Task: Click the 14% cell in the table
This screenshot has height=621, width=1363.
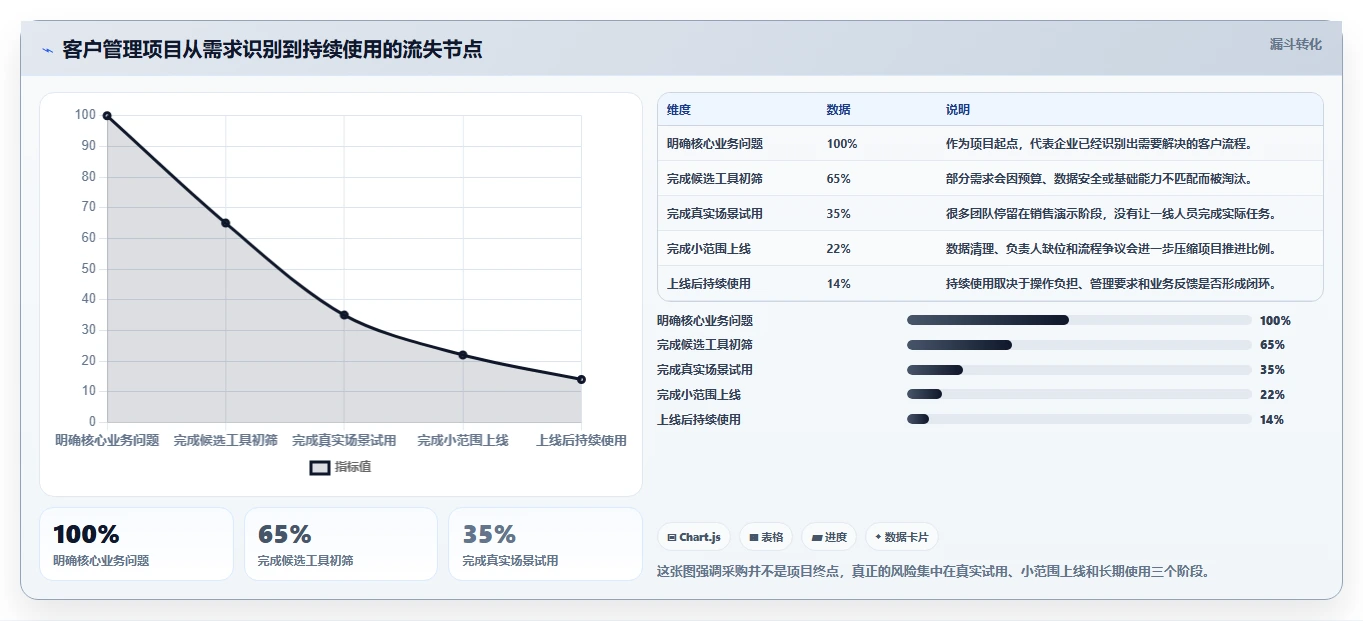Action: (839, 284)
